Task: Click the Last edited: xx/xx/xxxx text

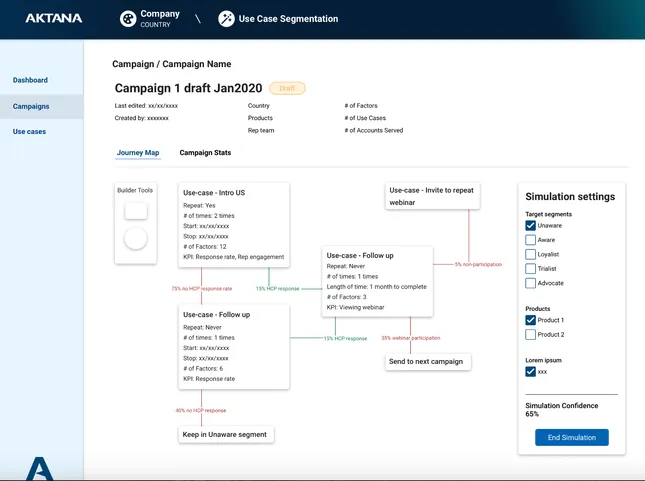Action: [x=146, y=106]
